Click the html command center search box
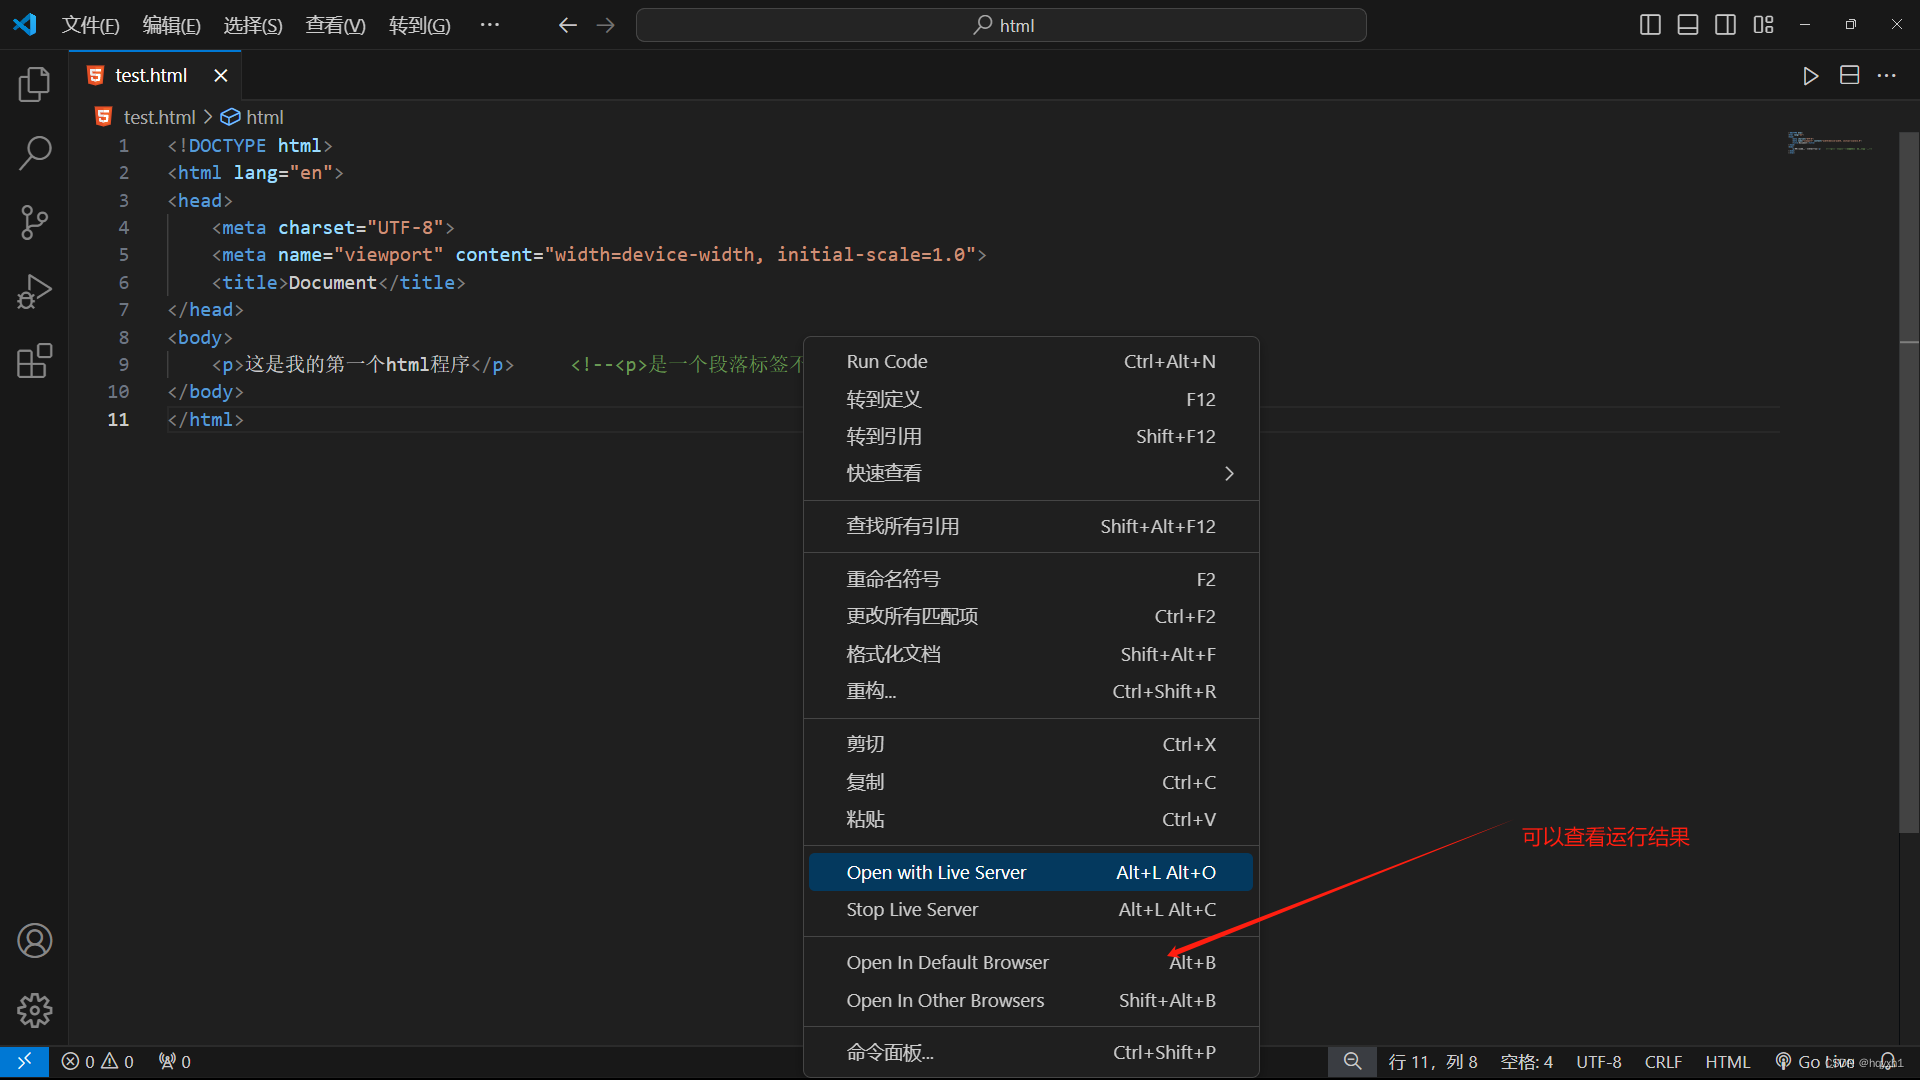The width and height of the screenshot is (1920, 1080). pos(1001,25)
